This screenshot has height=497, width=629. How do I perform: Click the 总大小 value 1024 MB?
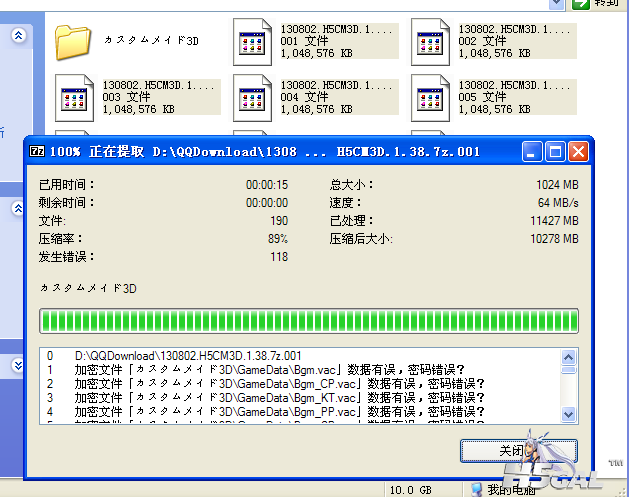(x=558, y=185)
